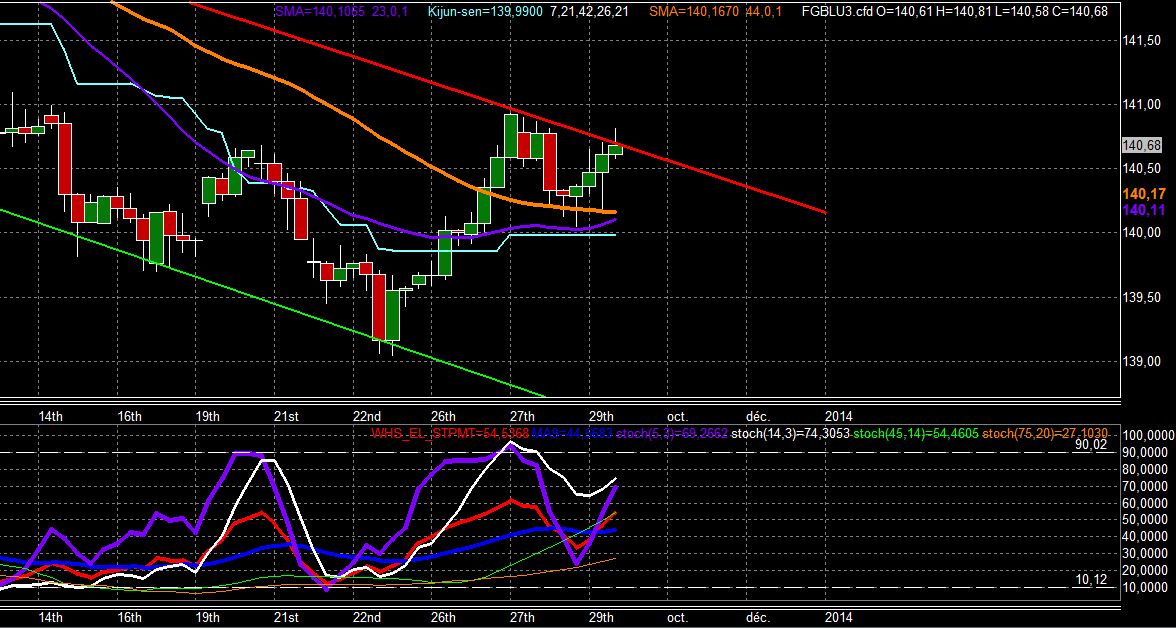Click the 26th date under the price chart
Screen dimensions: 1176x628
point(443,416)
